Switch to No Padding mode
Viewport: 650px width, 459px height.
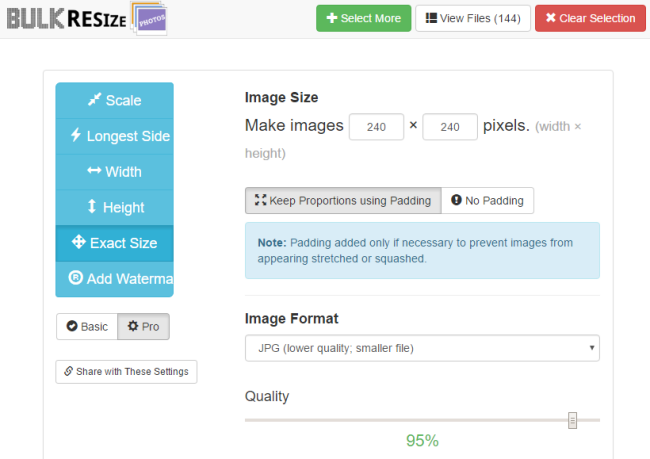coord(488,201)
